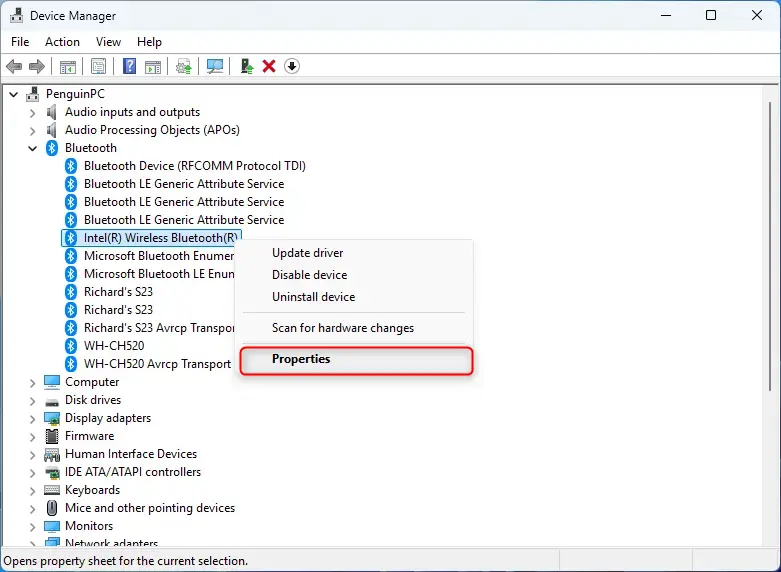The image size is (781, 572).
Task: Open the Help menu
Action: click(x=149, y=42)
